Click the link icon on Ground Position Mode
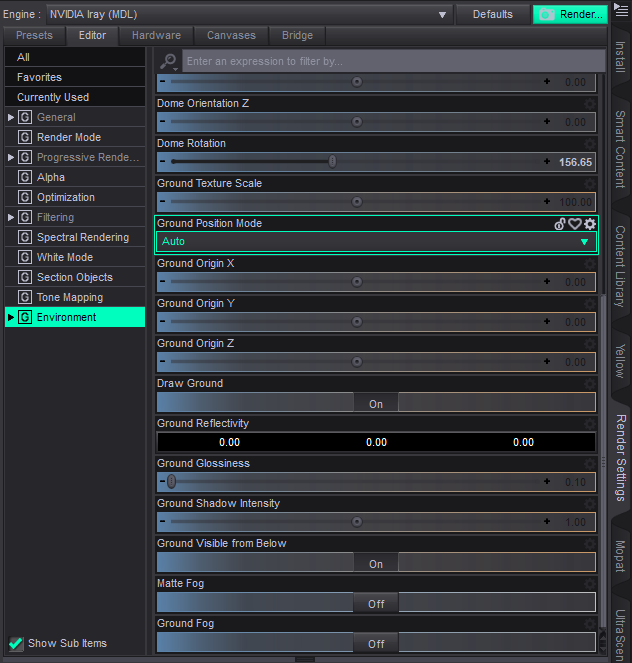The image size is (632, 663). (560, 224)
